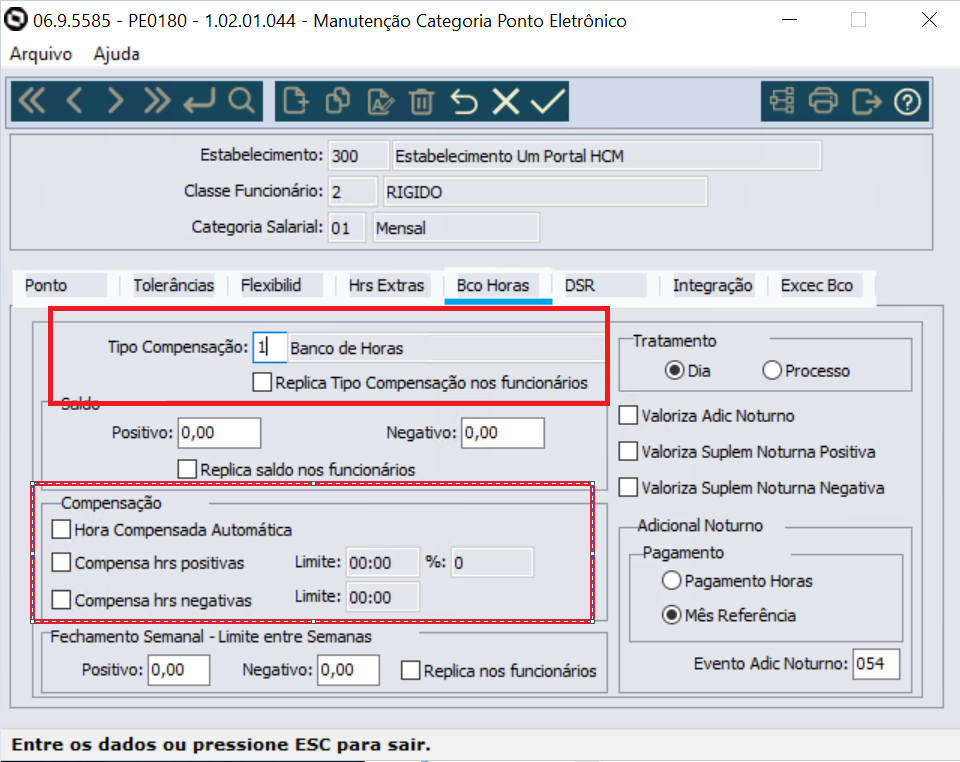Click the Compensa hrs negativas Limite field
The height and width of the screenshot is (762, 960).
point(383,597)
